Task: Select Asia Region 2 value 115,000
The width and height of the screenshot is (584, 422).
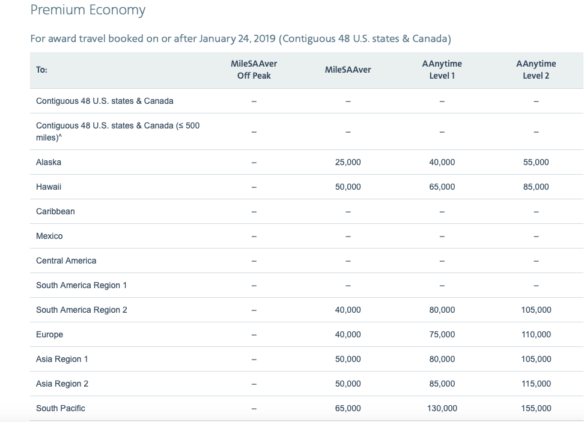Action: (x=536, y=383)
